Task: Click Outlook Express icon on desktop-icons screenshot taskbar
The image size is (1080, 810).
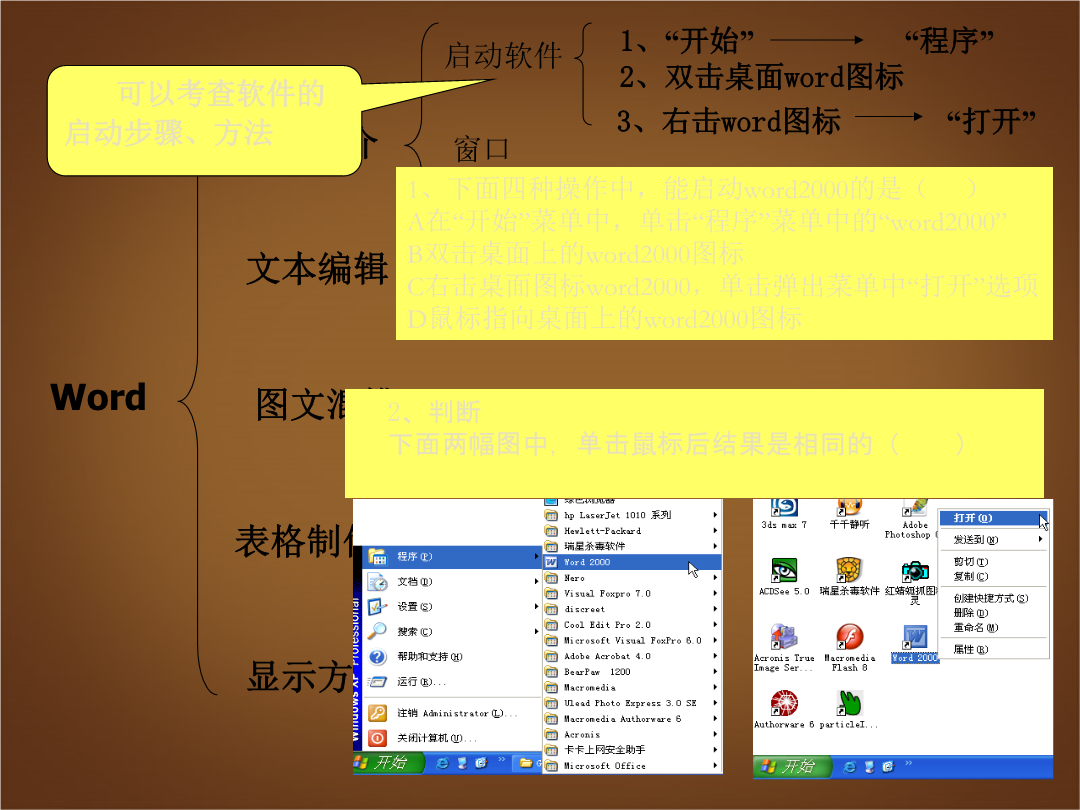Action: tap(889, 767)
